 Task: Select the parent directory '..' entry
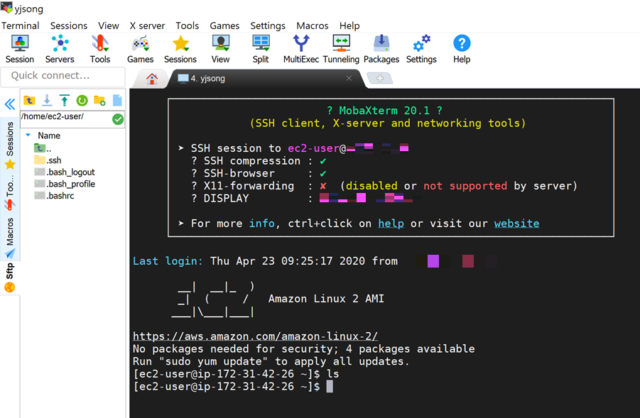click(x=43, y=148)
